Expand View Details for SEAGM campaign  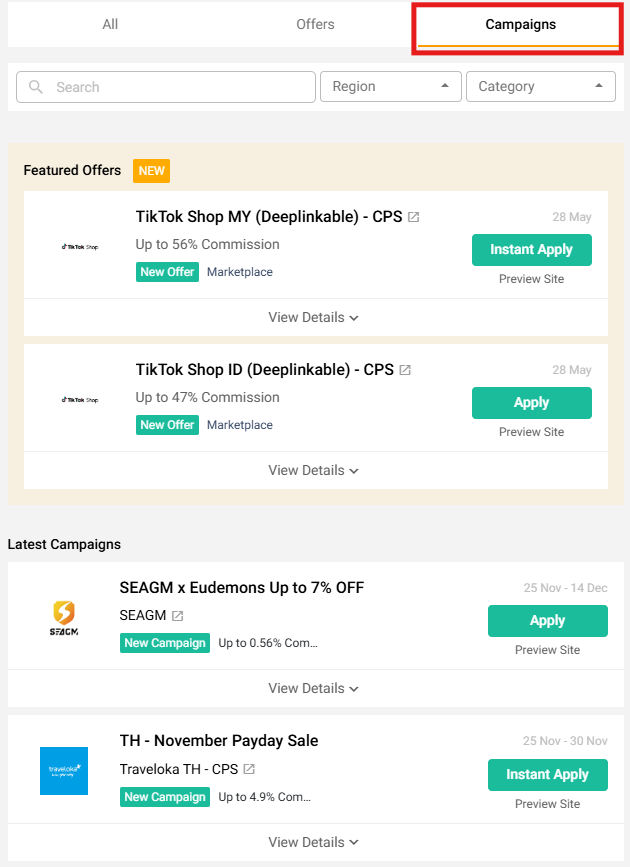(314, 688)
